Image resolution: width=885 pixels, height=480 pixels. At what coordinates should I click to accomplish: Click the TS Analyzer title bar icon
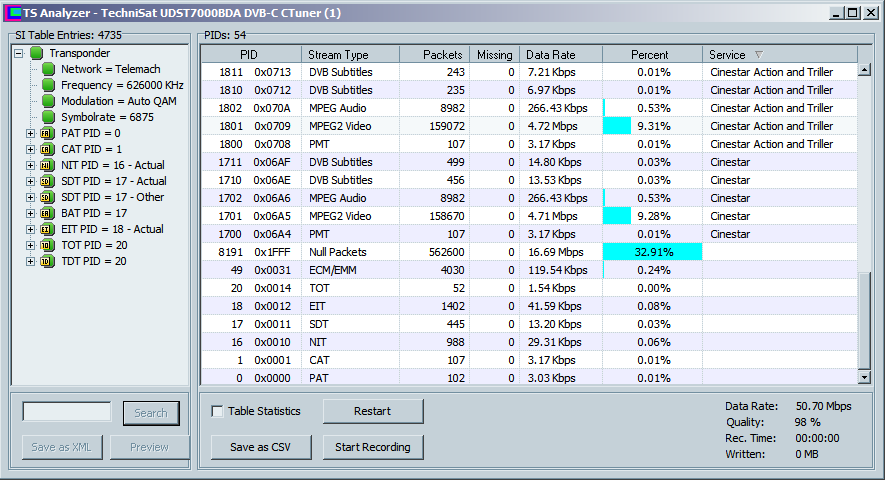click(x=14, y=12)
